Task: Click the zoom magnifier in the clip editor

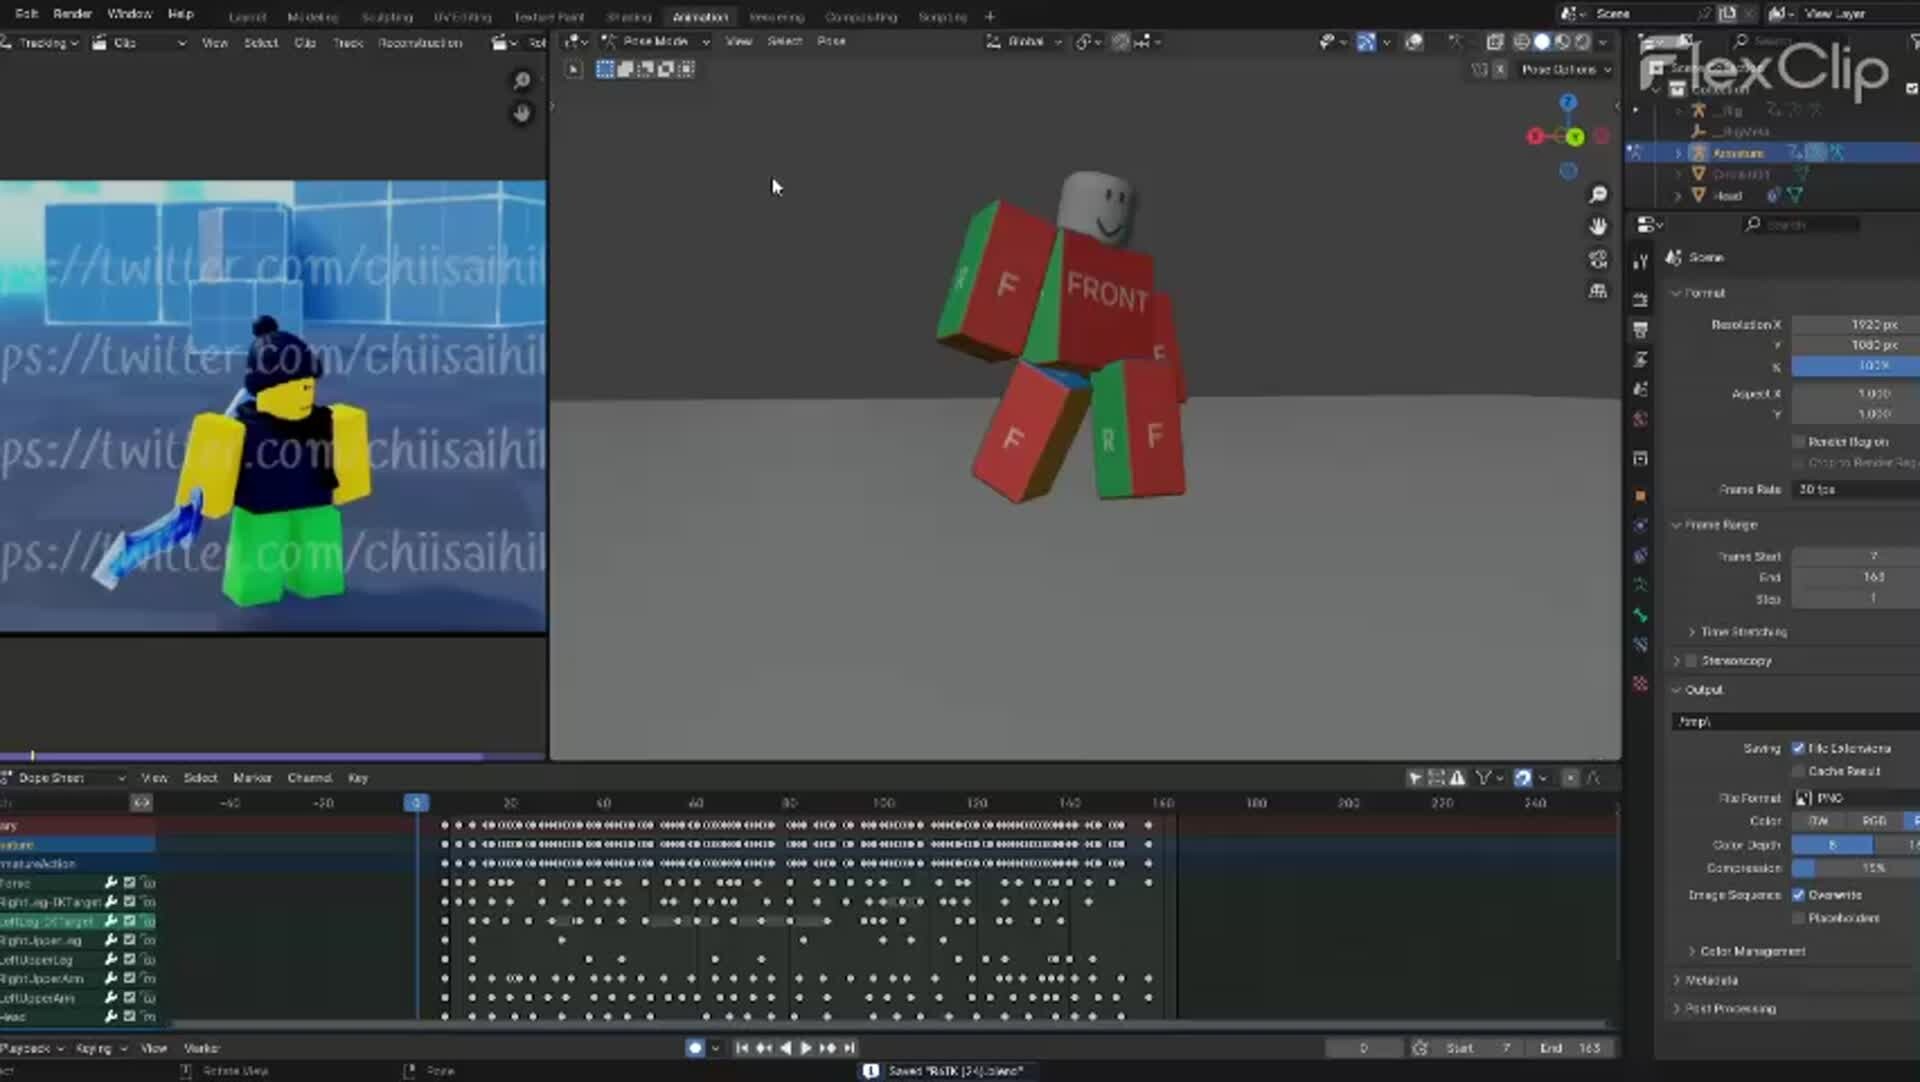Action: pos(522,80)
